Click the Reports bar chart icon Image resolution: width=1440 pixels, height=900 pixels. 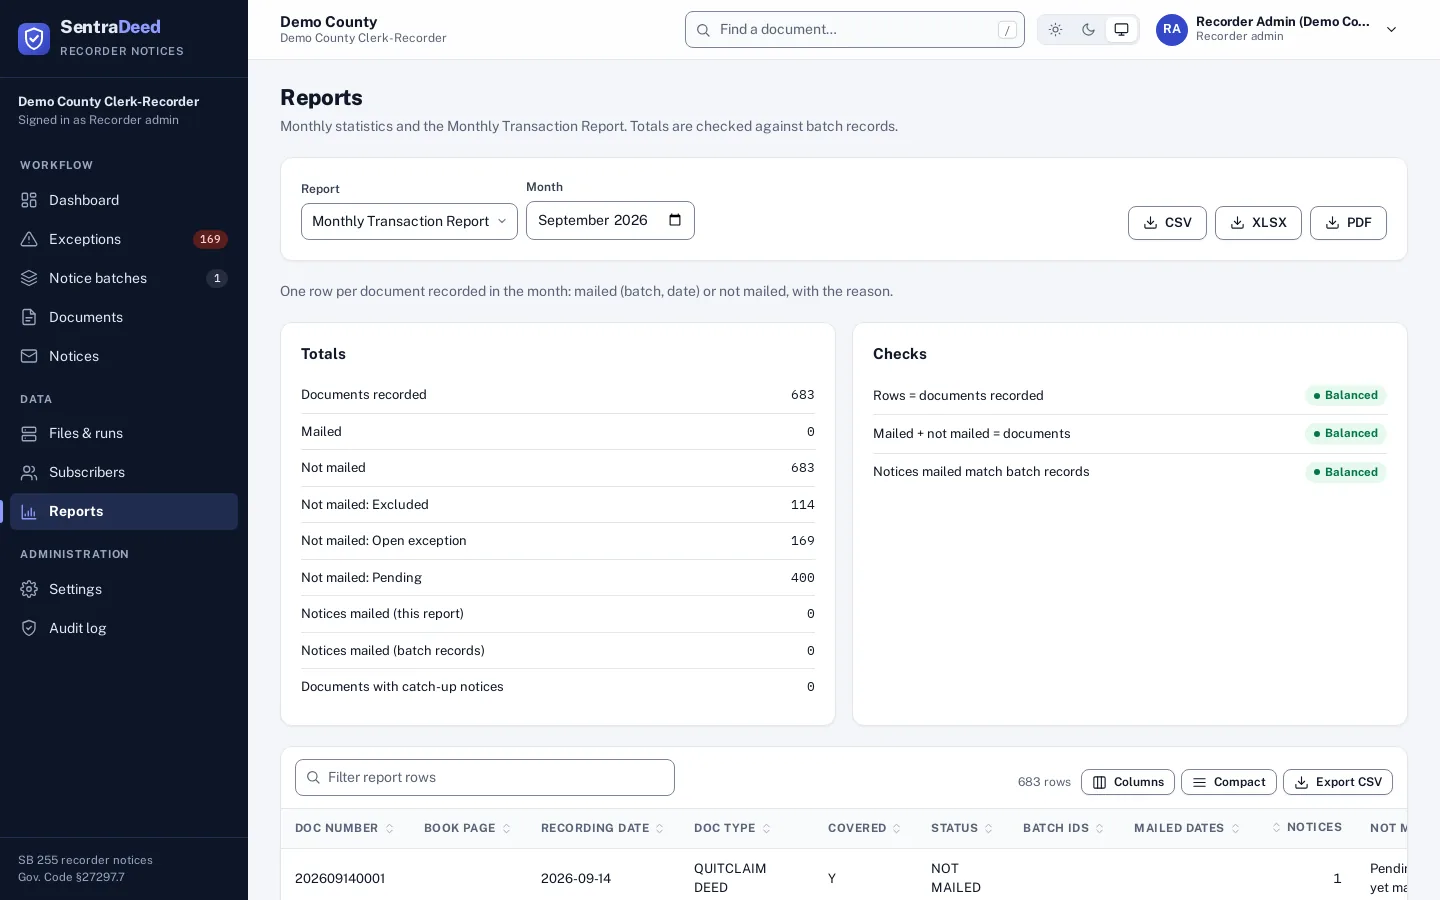pyautogui.click(x=29, y=511)
